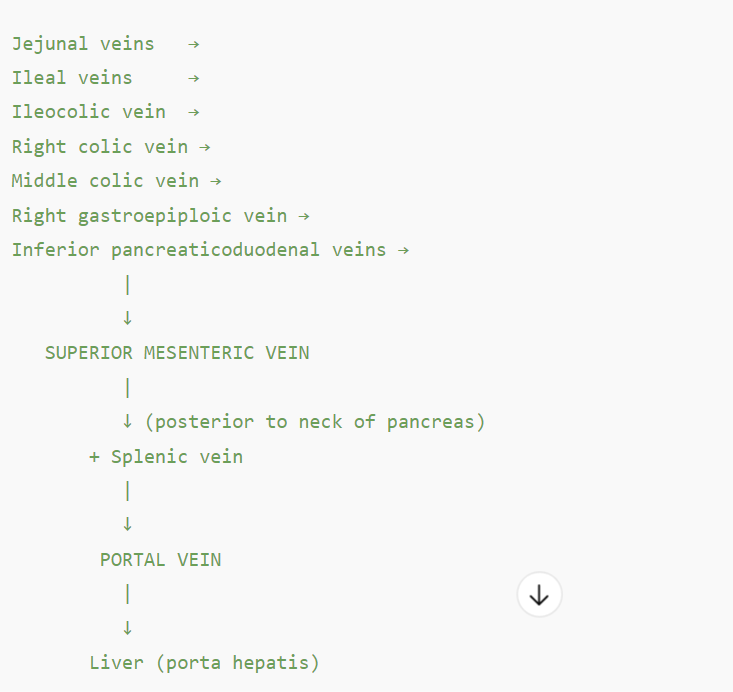Click '(posterior to neck of pancreas)' note
This screenshot has height=692, width=733.
coord(315,422)
